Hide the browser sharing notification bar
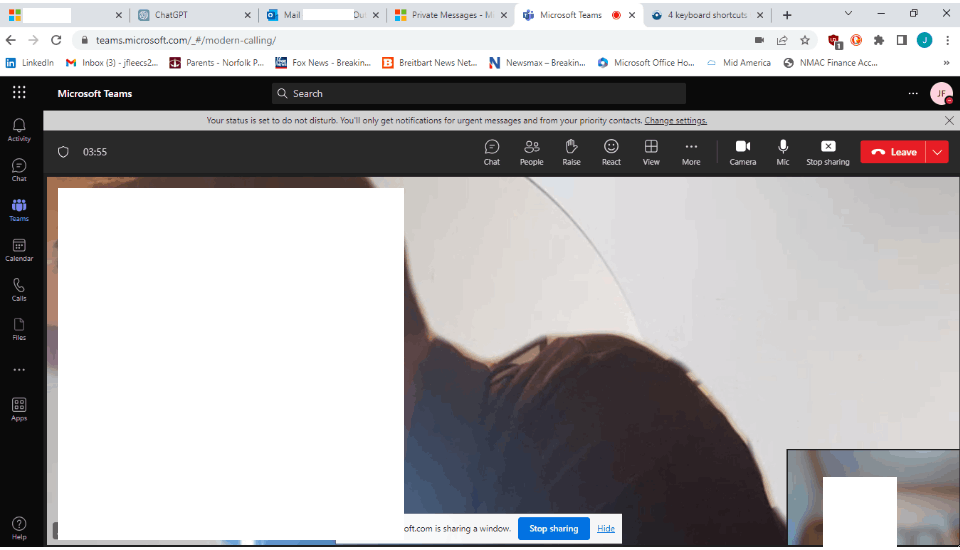The image size is (960, 550). (606, 528)
